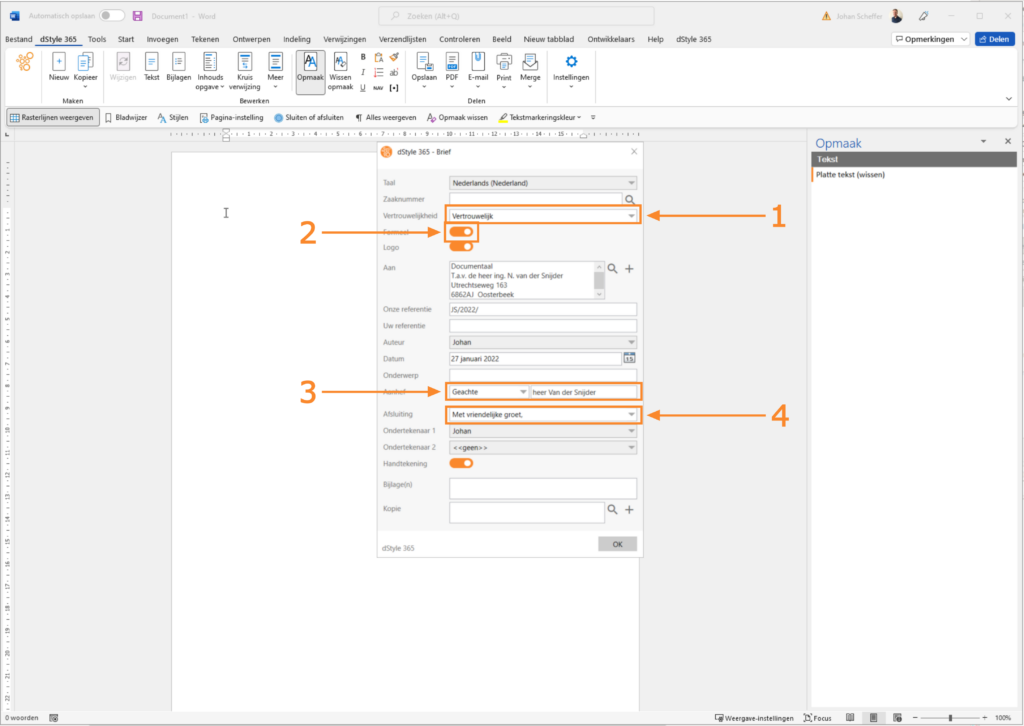Toggle Rasterlijnen weergeven button

(53, 118)
